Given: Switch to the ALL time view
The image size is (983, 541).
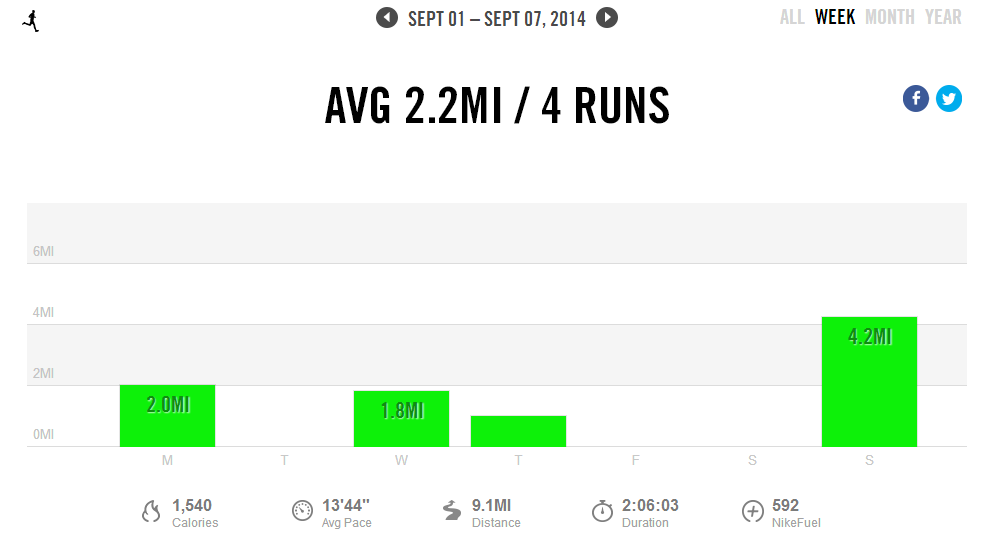Looking at the screenshot, I should 792,17.
